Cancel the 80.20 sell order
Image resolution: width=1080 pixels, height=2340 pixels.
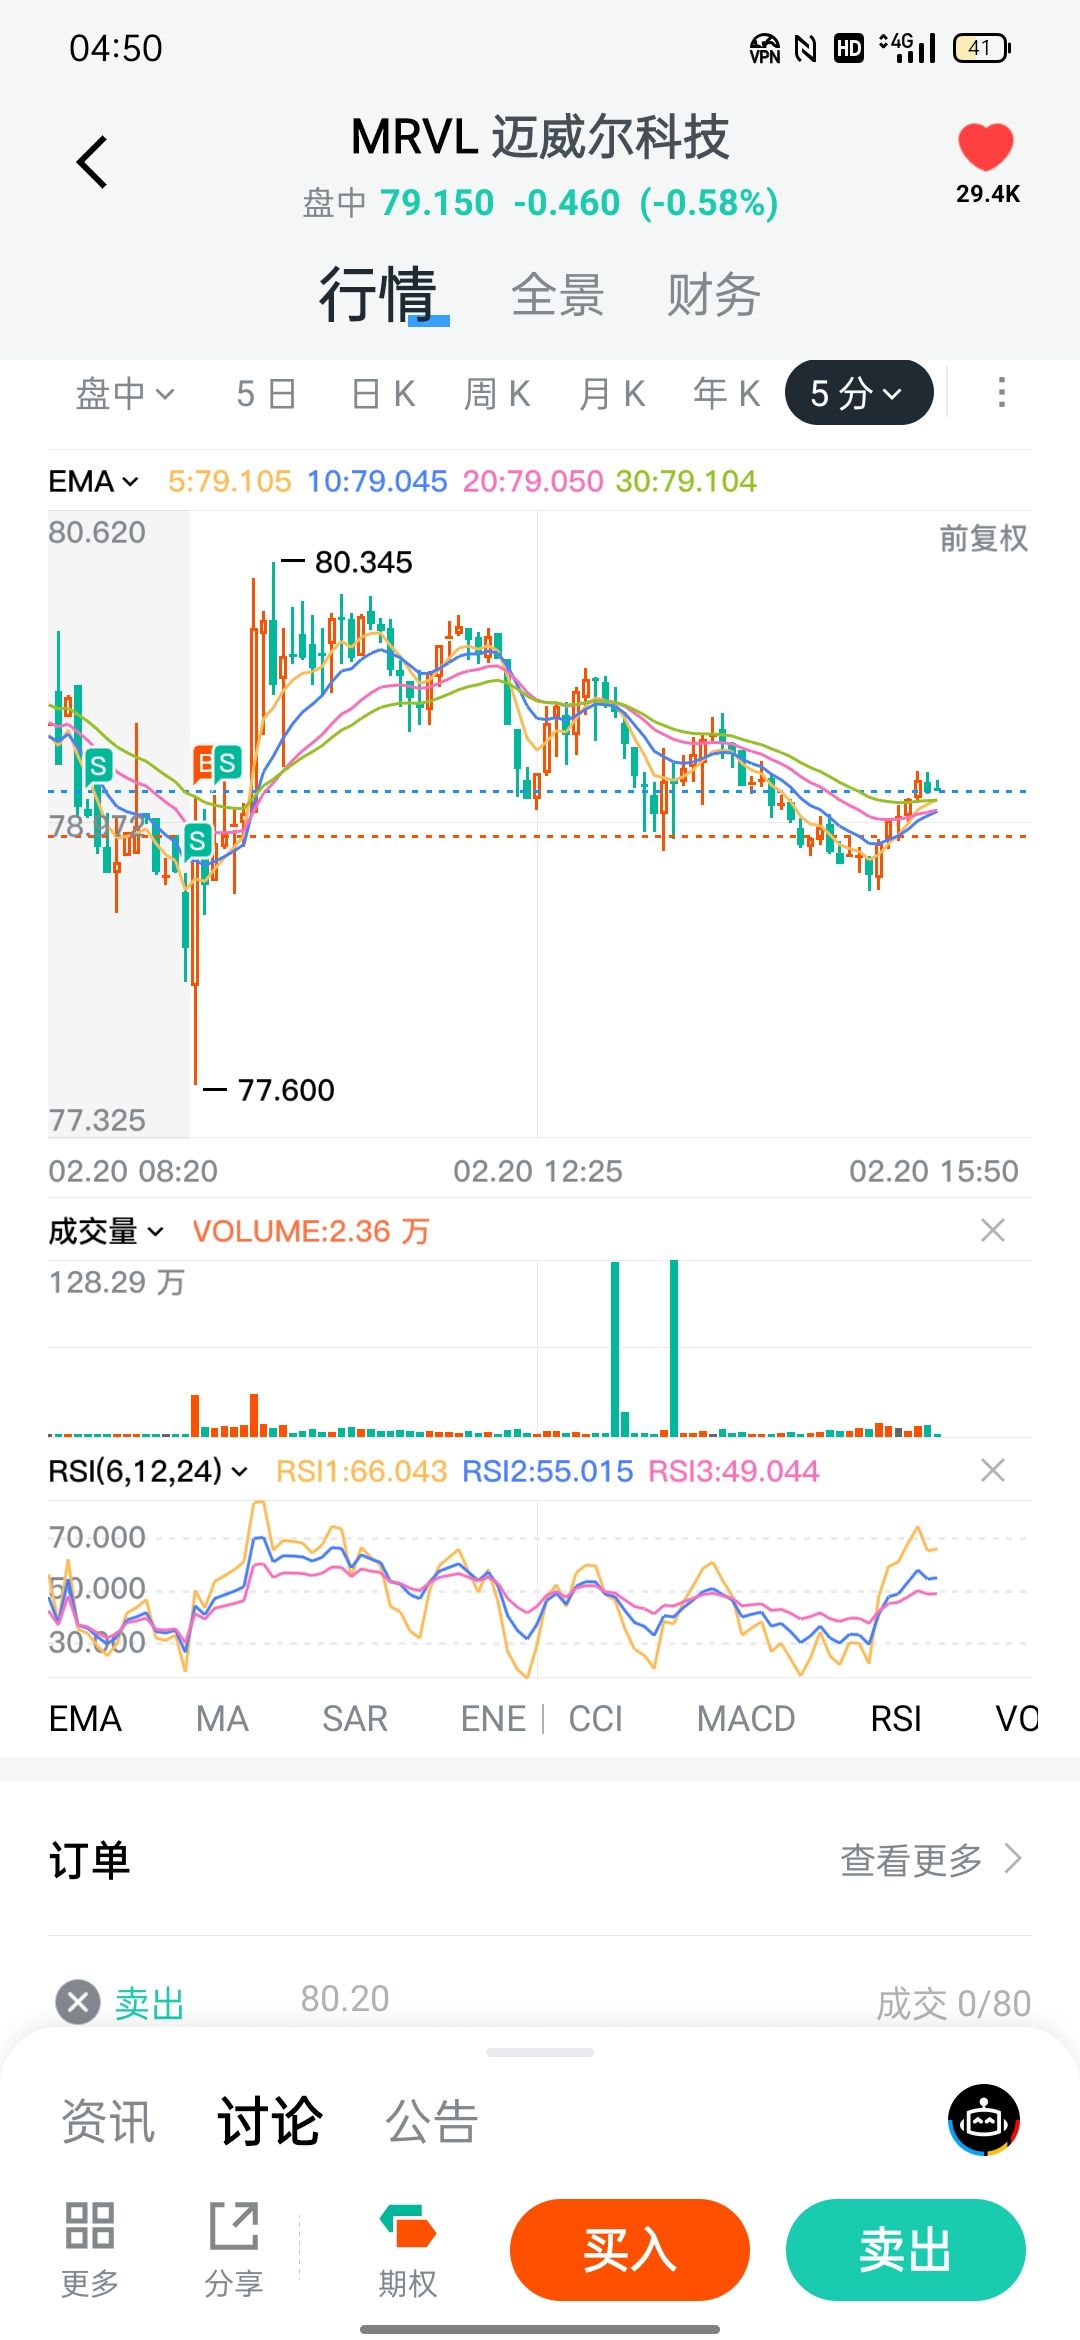78,2002
